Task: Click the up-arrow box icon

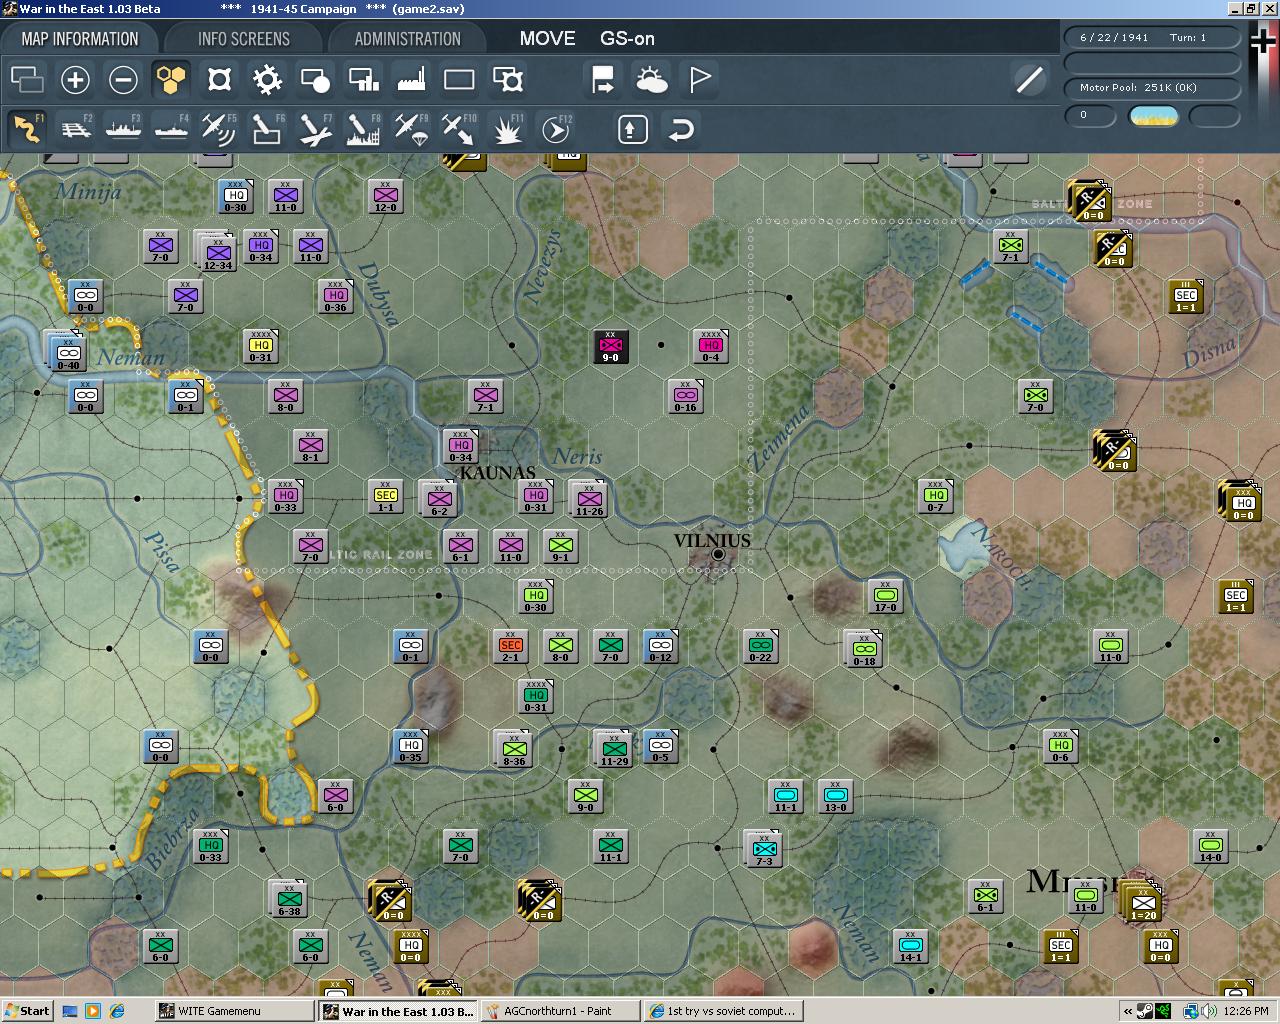Action: [x=633, y=129]
